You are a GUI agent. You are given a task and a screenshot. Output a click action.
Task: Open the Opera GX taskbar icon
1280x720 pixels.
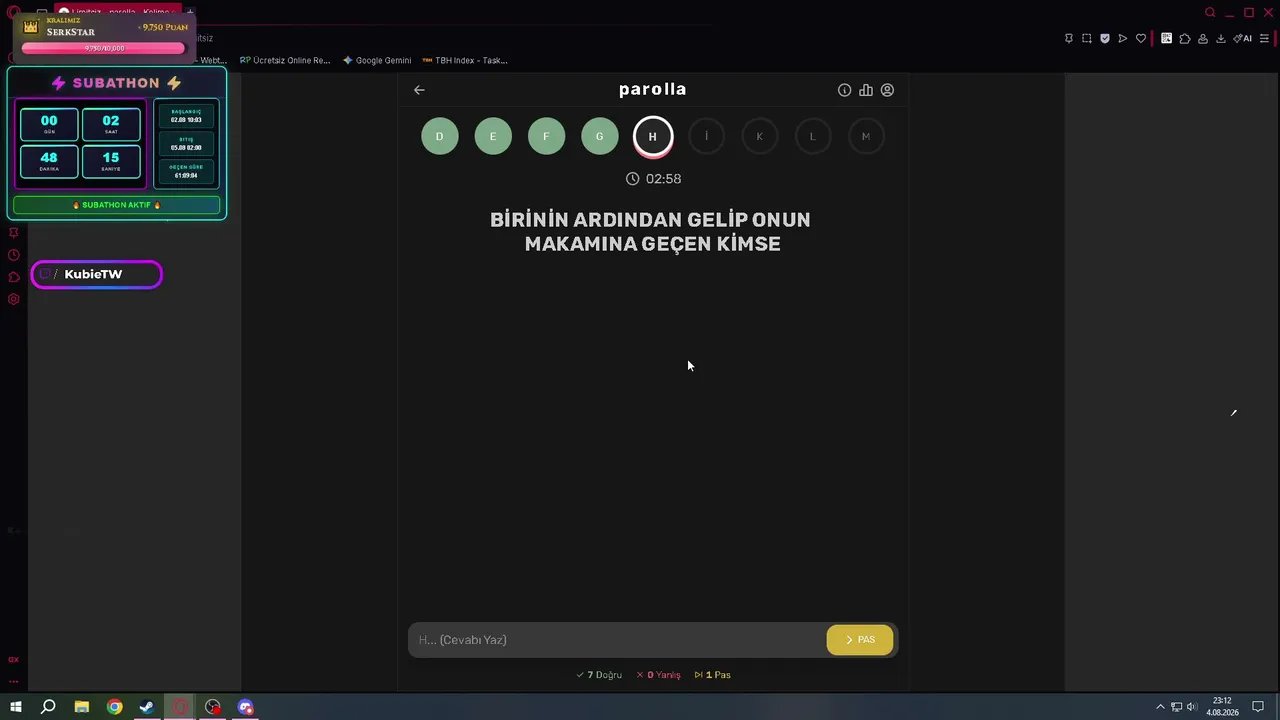[x=180, y=707]
